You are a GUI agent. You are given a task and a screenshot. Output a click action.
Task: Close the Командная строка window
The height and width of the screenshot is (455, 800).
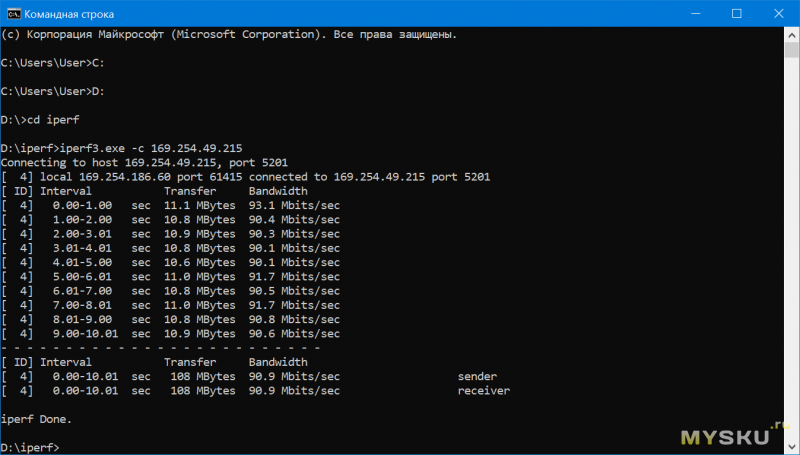click(780, 13)
